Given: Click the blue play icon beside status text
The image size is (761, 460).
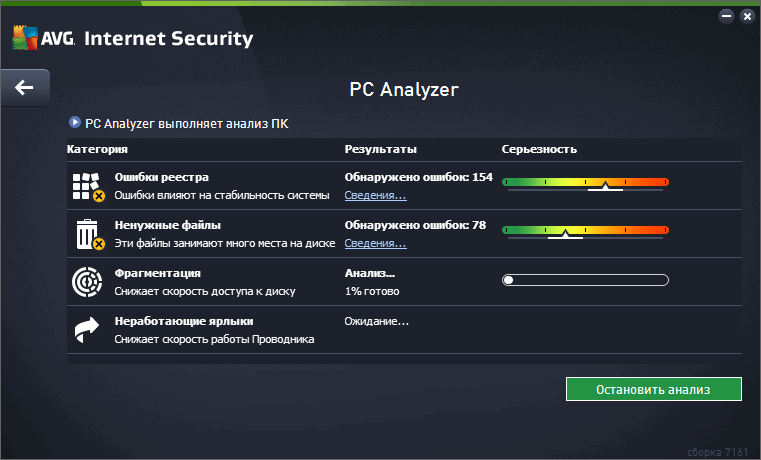Looking at the screenshot, I should (x=75, y=122).
